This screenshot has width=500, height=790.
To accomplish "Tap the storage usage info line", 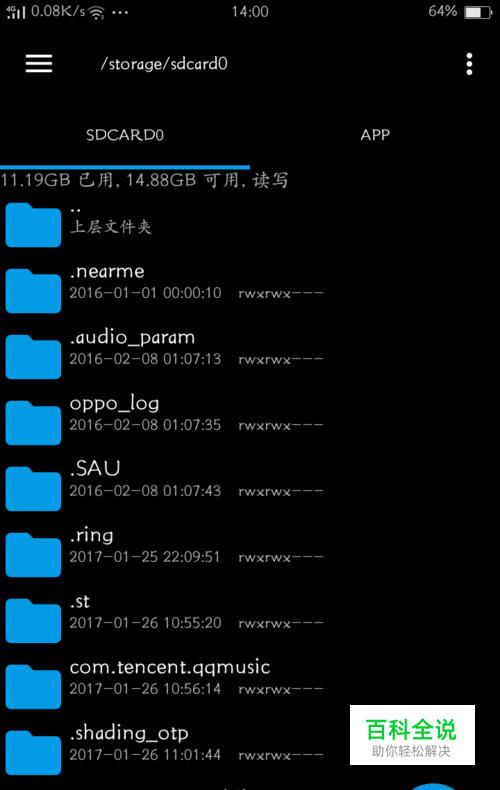I will click(144, 180).
